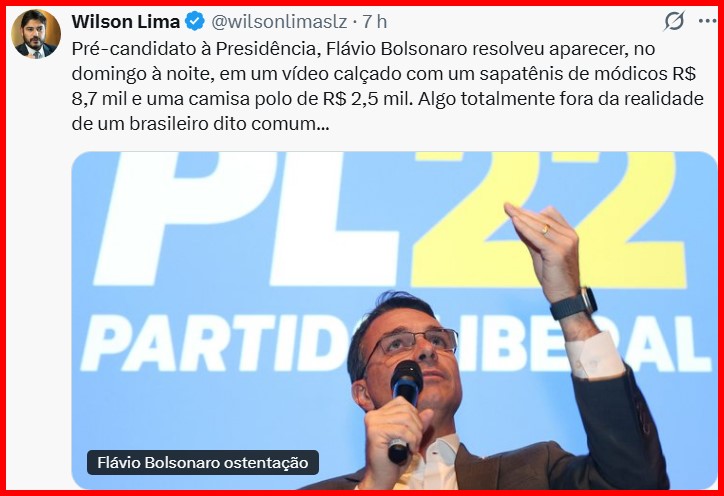Open the @wilsonlimaslz handle link
The image size is (724, 496).
[279, 22]
